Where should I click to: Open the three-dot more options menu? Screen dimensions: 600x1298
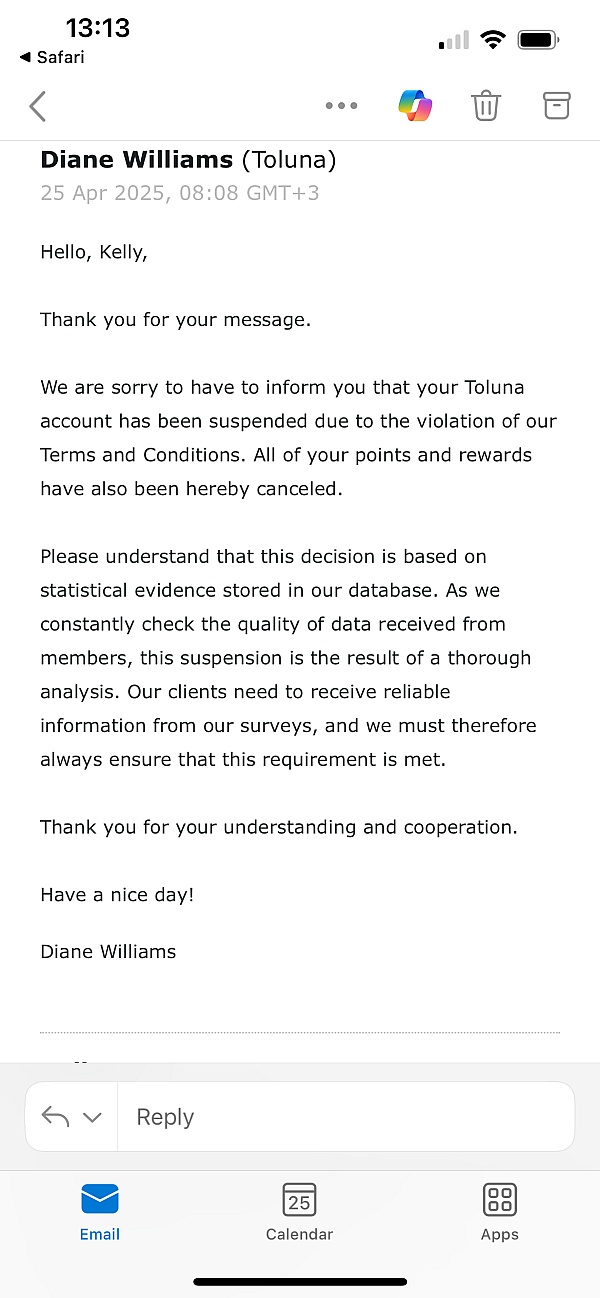[341, 106]
